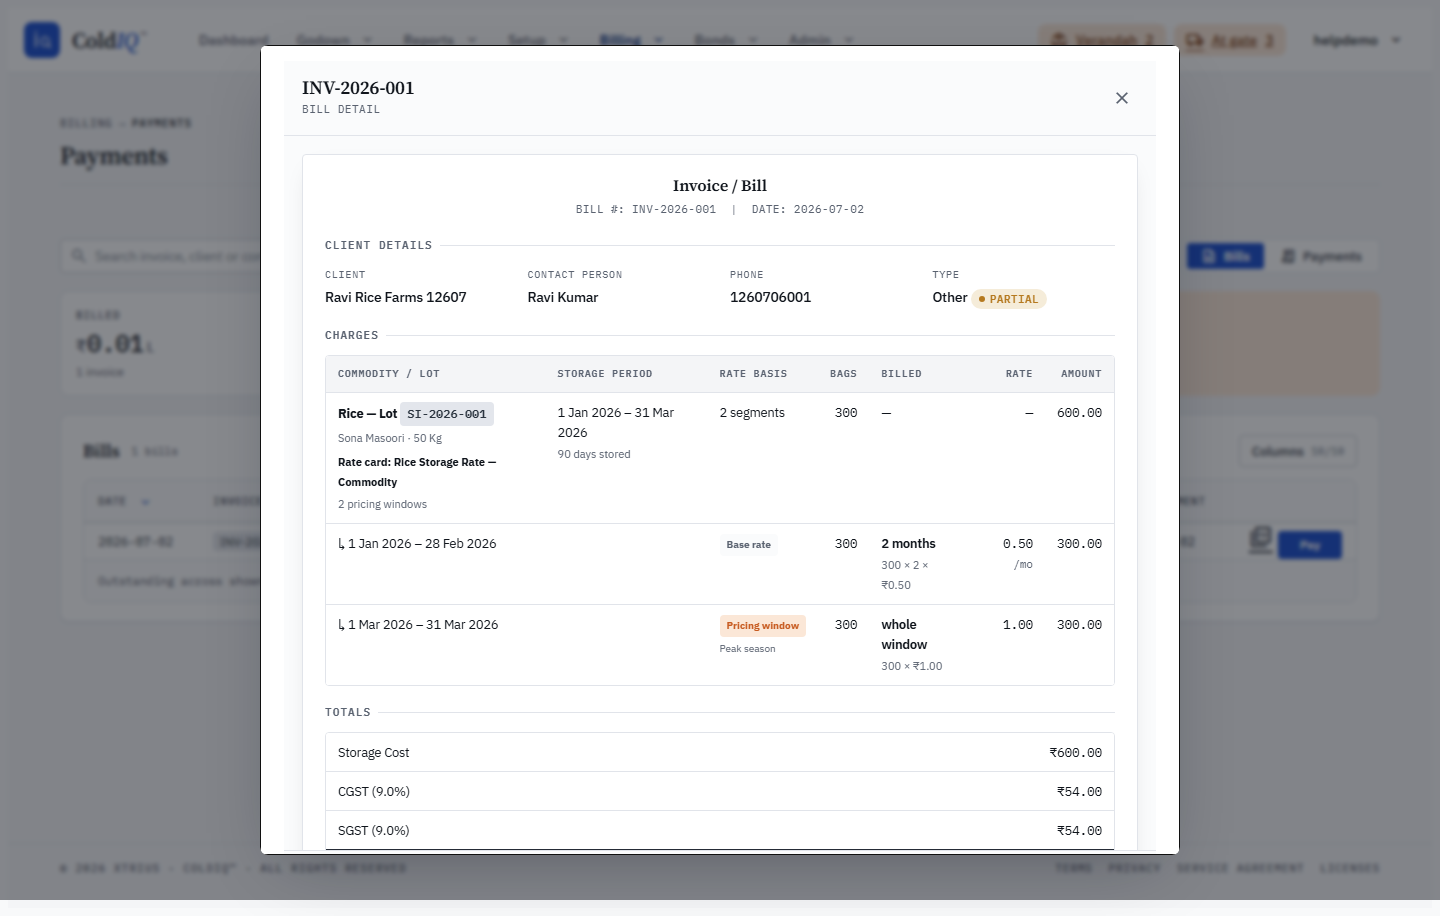This screenshot has width=1440, height=916.
Task: Click the Bills tab icon behind the dialog
Action: [1208, 257]
